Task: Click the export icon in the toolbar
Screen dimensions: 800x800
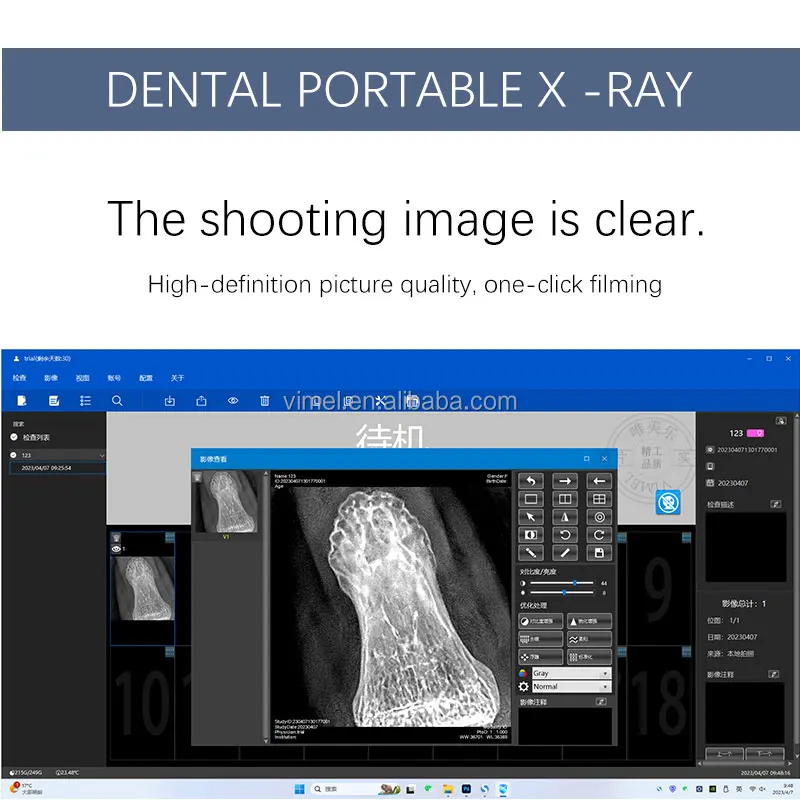Action: pos(201,400)
